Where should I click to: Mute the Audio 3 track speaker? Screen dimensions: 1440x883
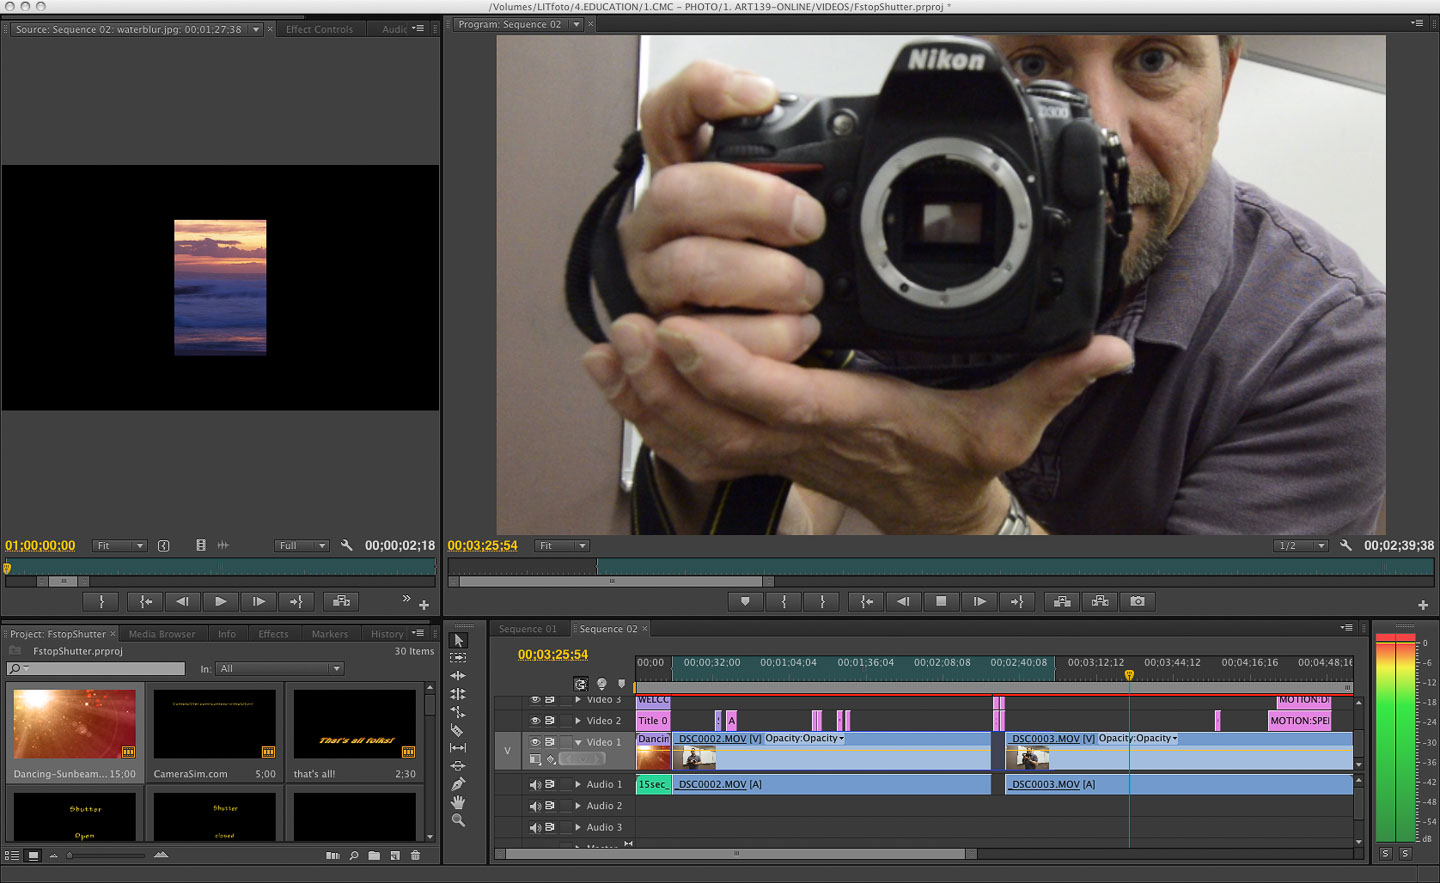point(535,827)
